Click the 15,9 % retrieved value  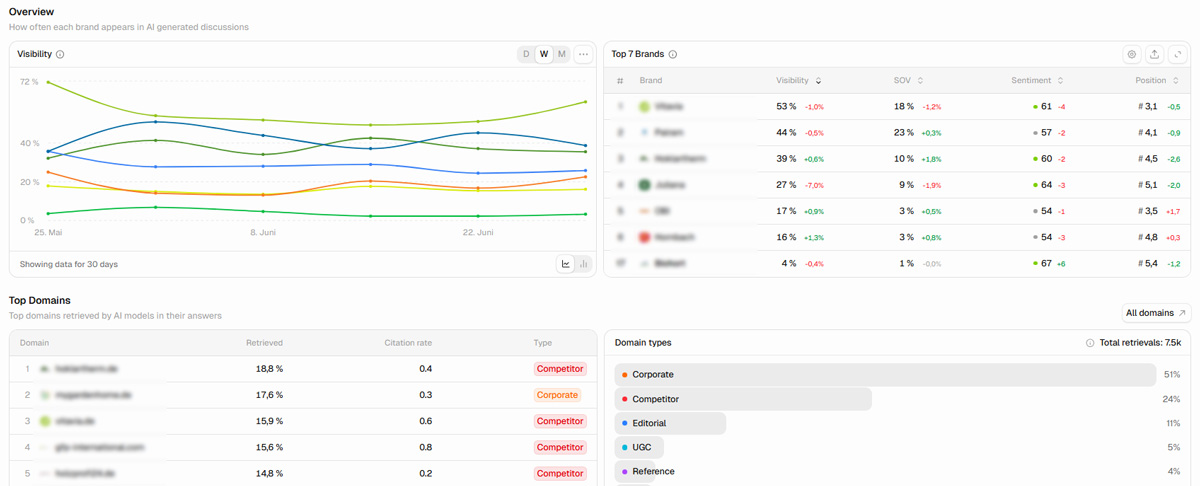(x=269, y=421)
